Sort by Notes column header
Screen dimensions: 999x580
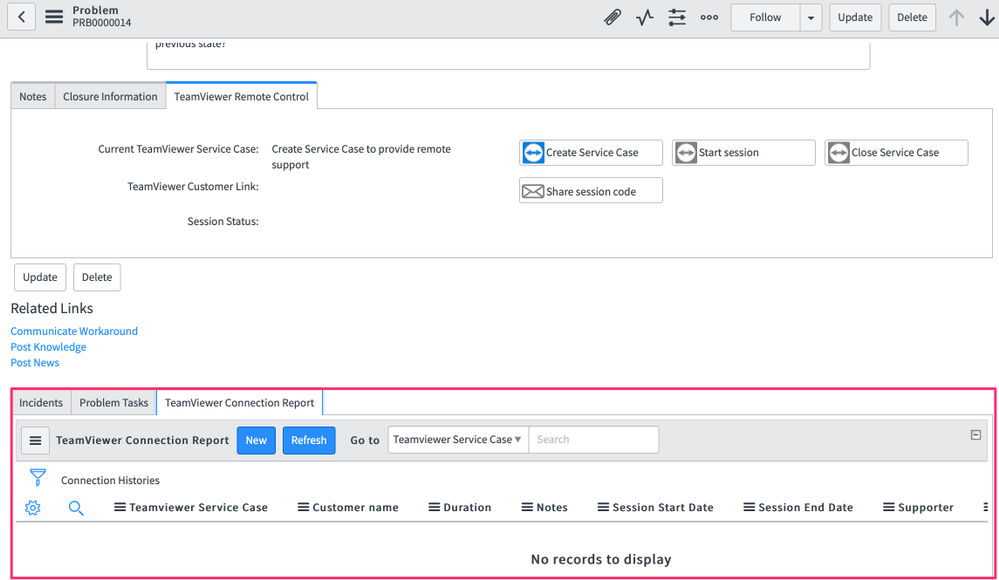coord(552,507)
